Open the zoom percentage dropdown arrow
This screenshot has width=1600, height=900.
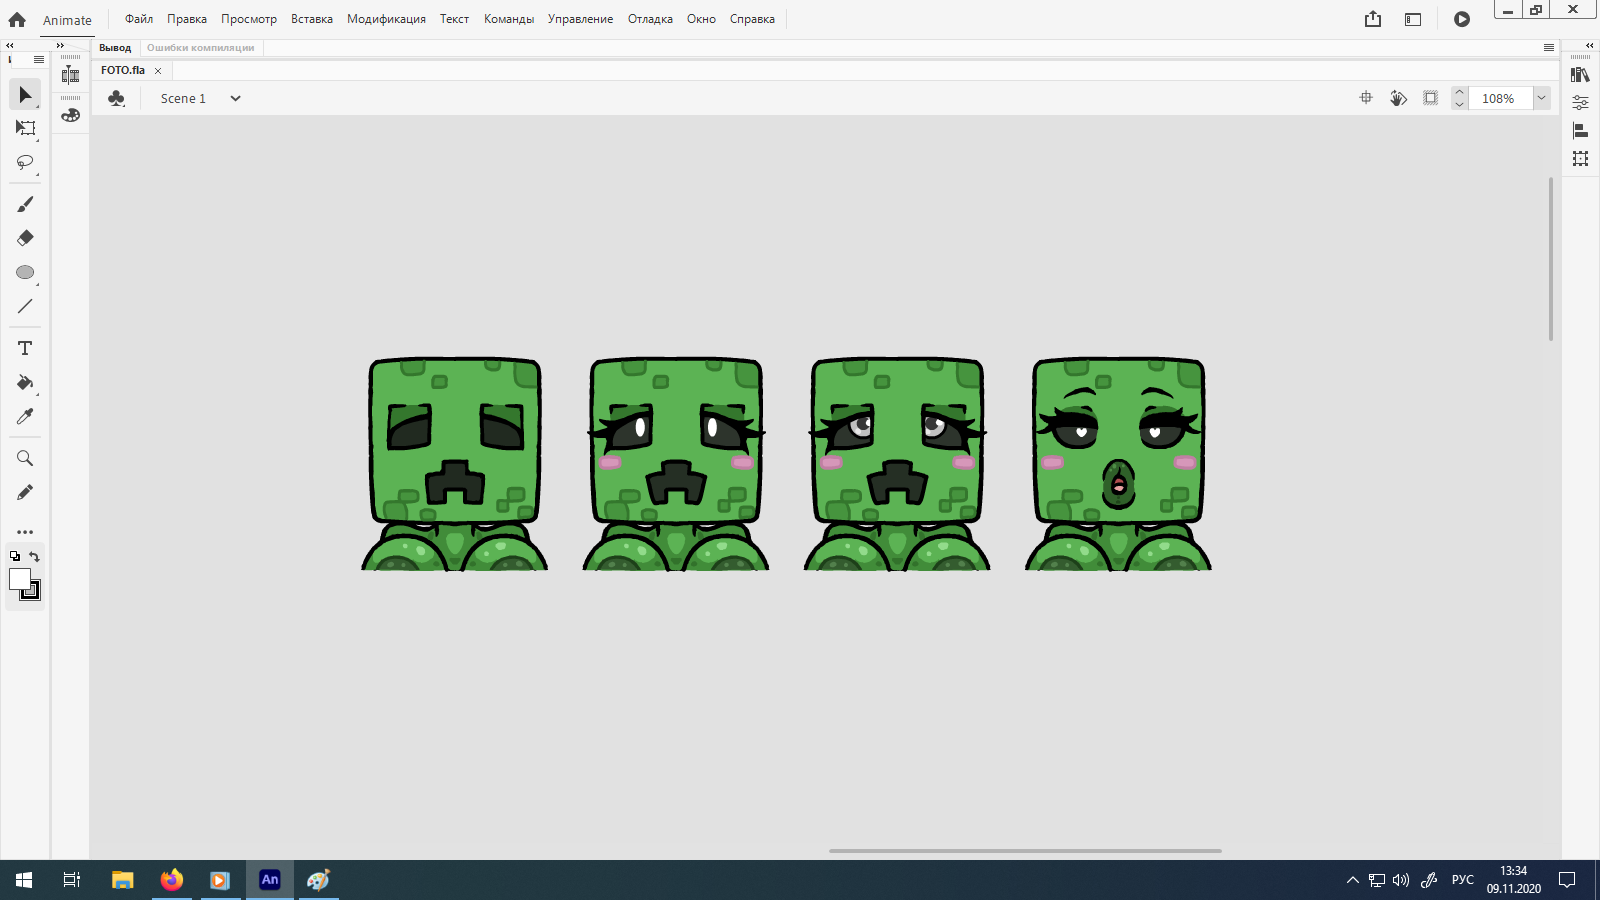(x=1542, y=98)
